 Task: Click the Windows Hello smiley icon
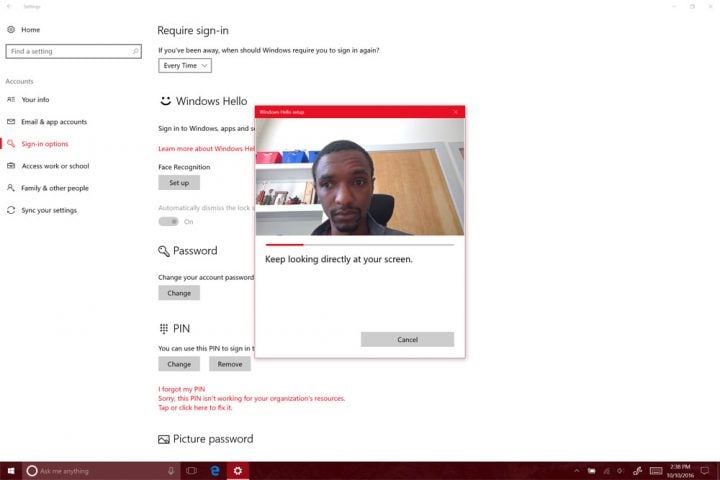coord(165,101)
